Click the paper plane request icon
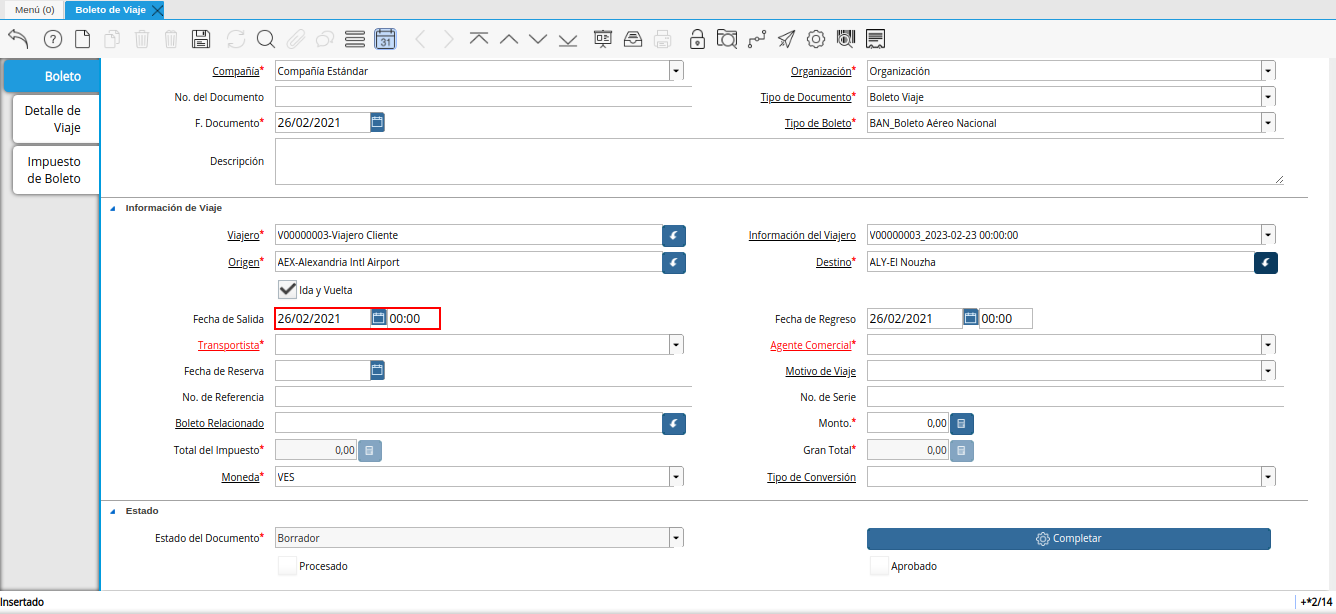Viewport: 1336px width, 614px height. pos(787,39)
